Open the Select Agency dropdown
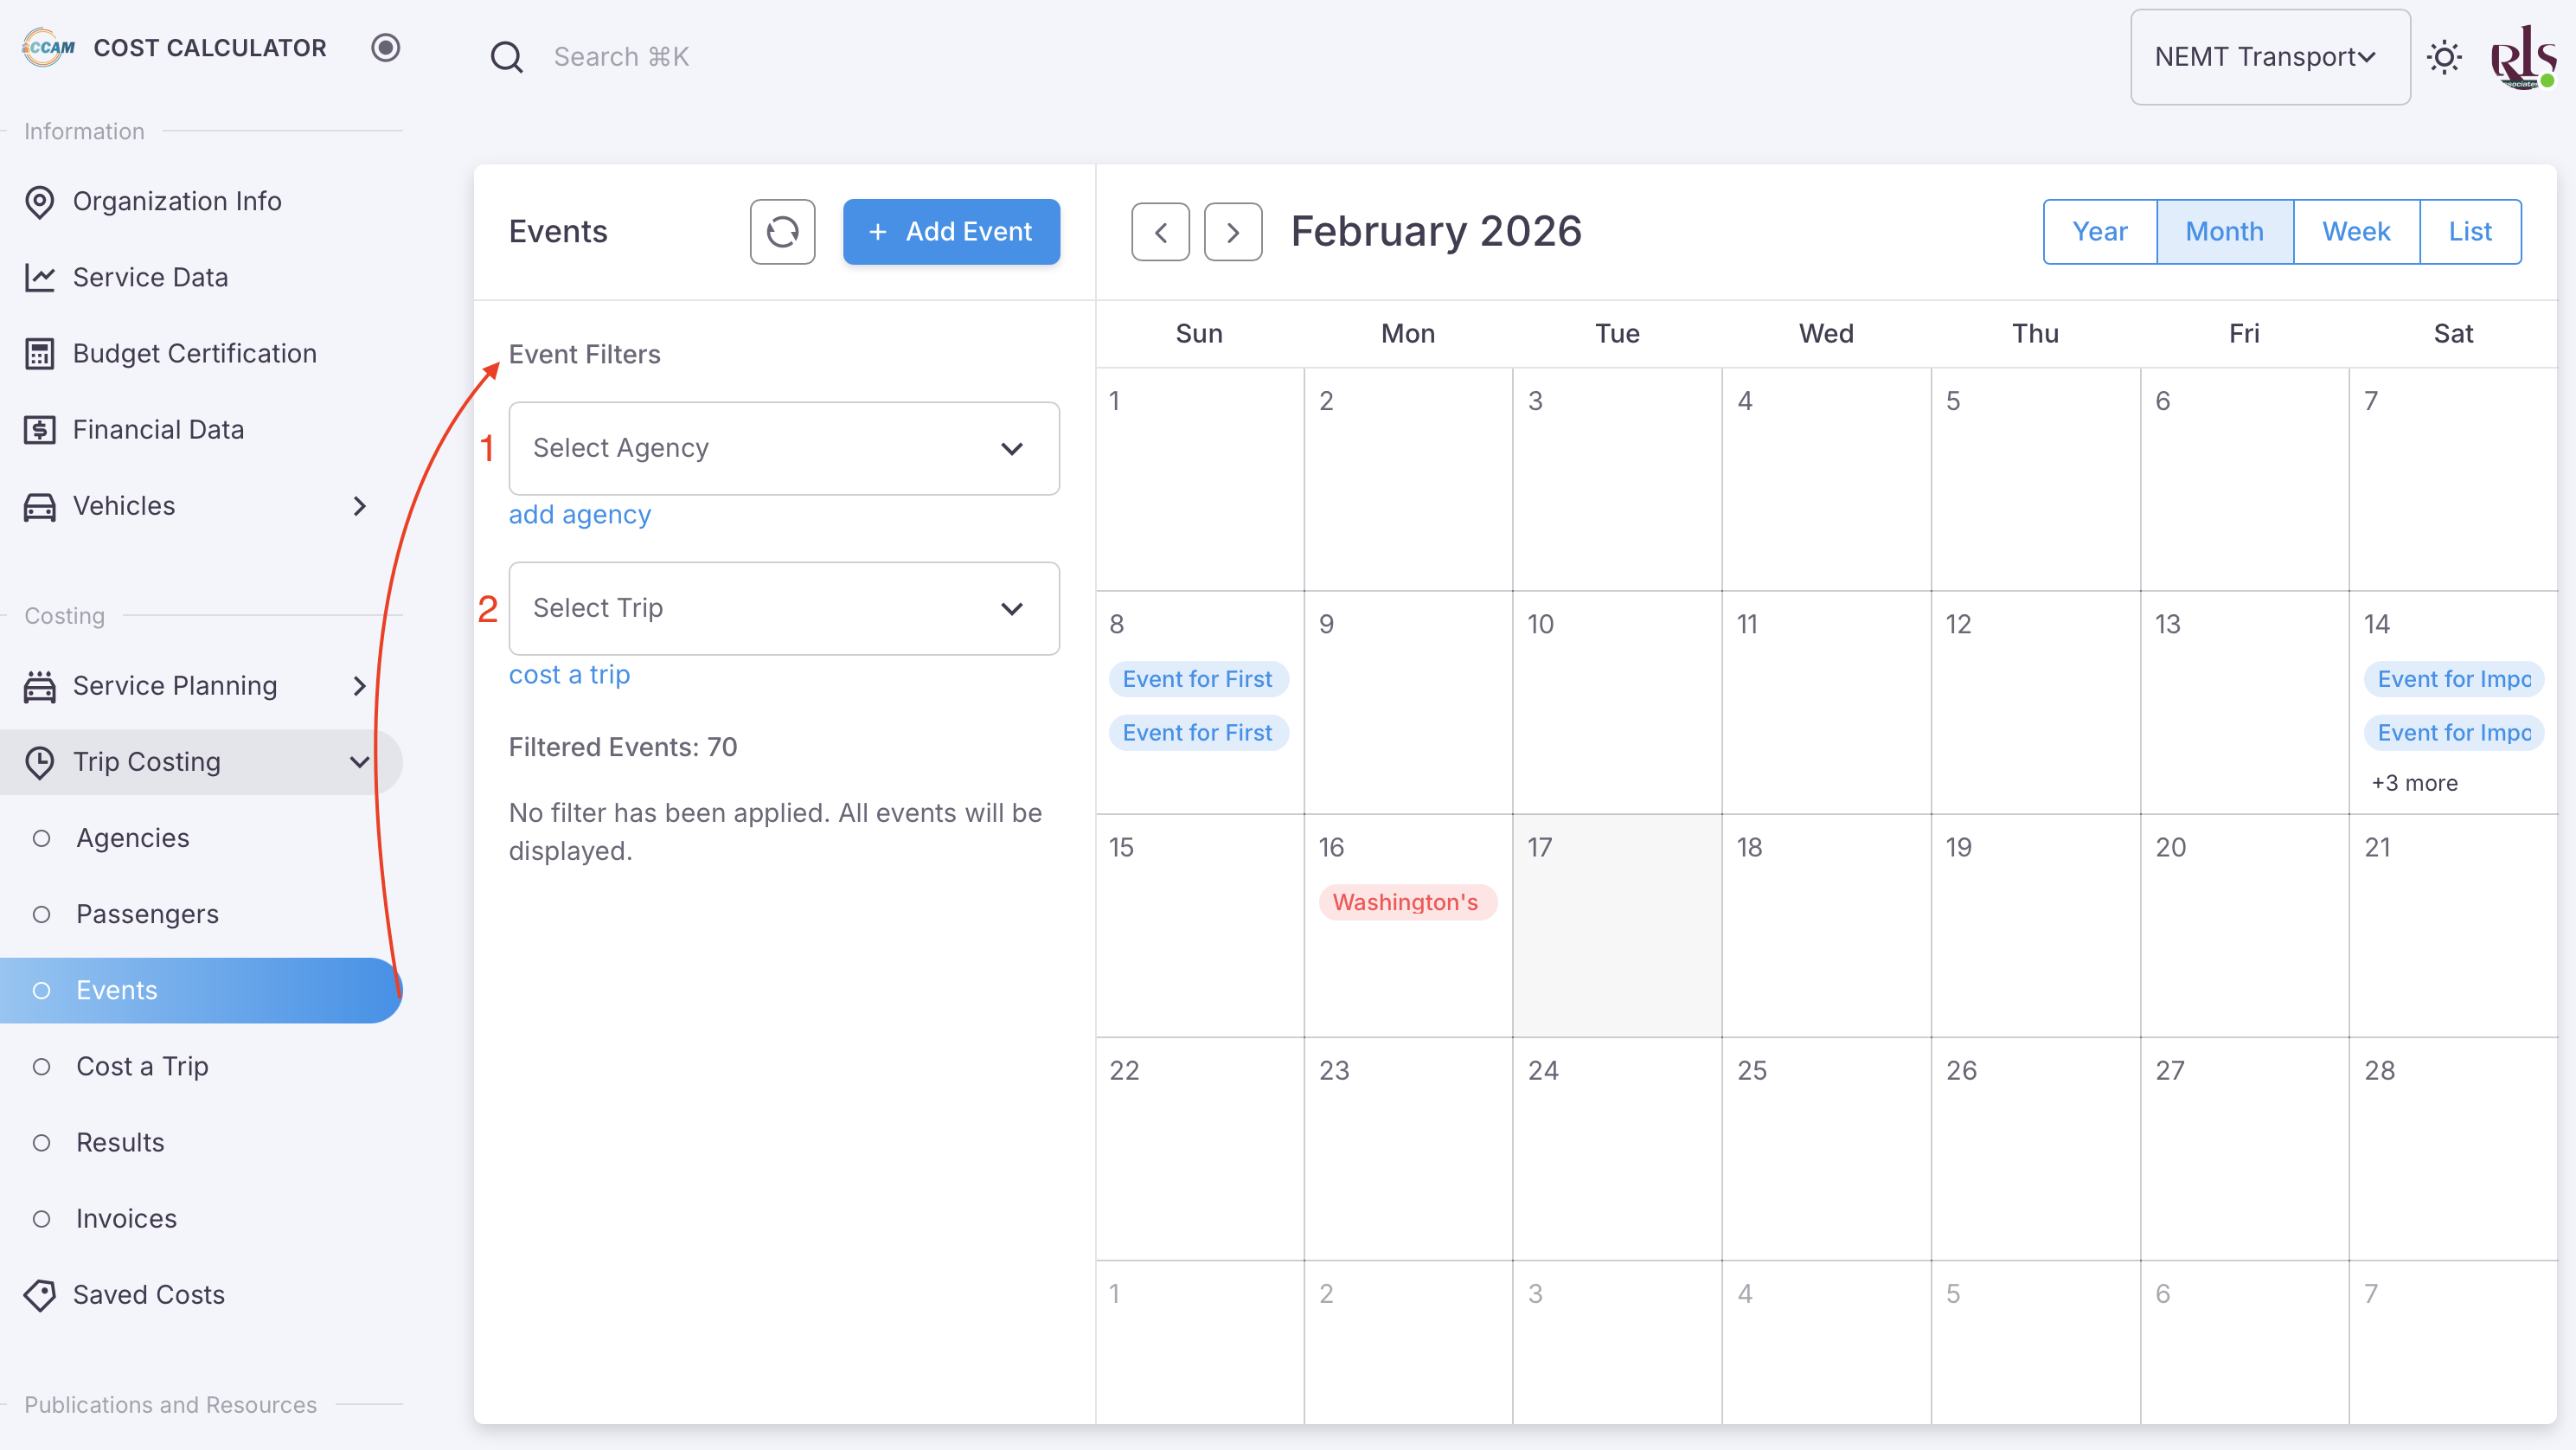Screen dimensions: 2576x1450 (783, 448)
